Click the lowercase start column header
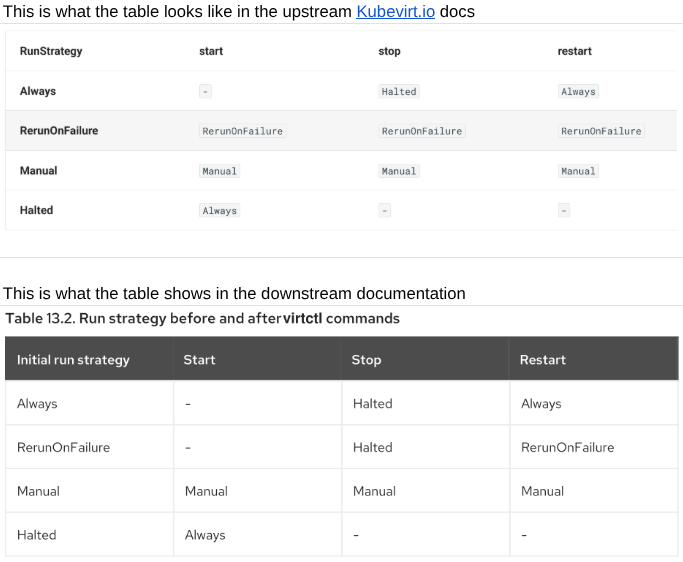683x562 pixels. click(211, 51)
